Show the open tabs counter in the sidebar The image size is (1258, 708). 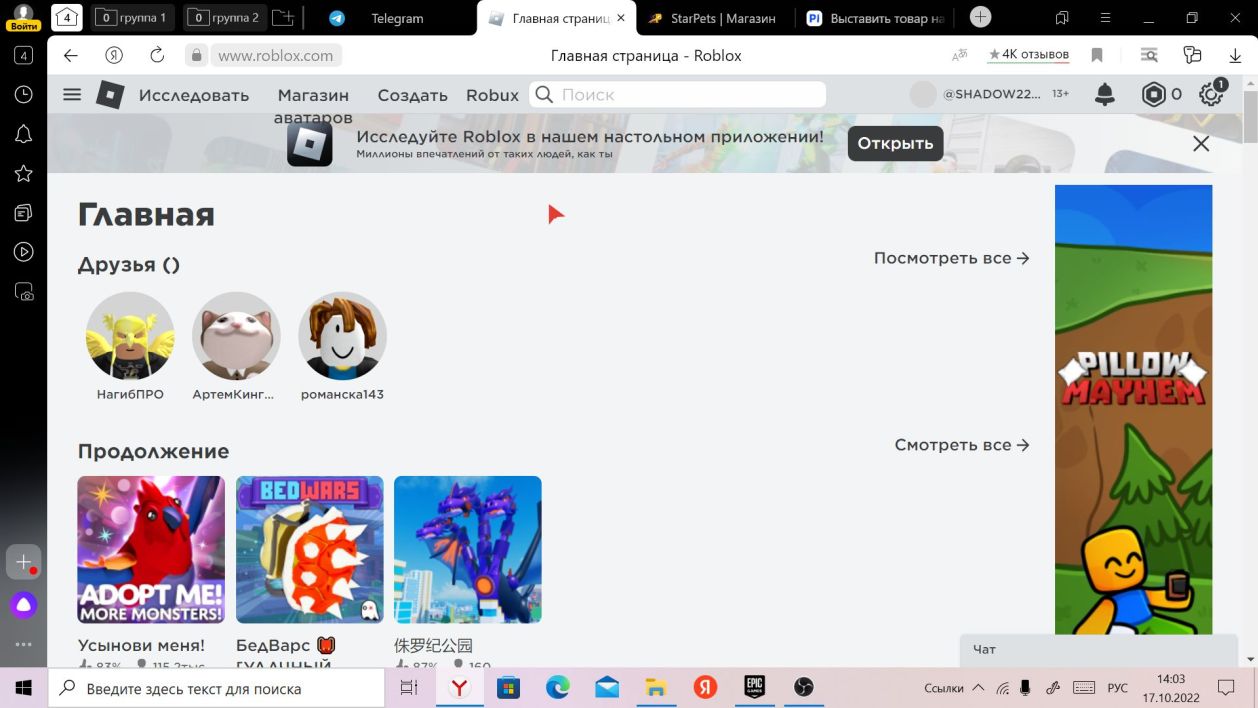(x=24, y=56)
